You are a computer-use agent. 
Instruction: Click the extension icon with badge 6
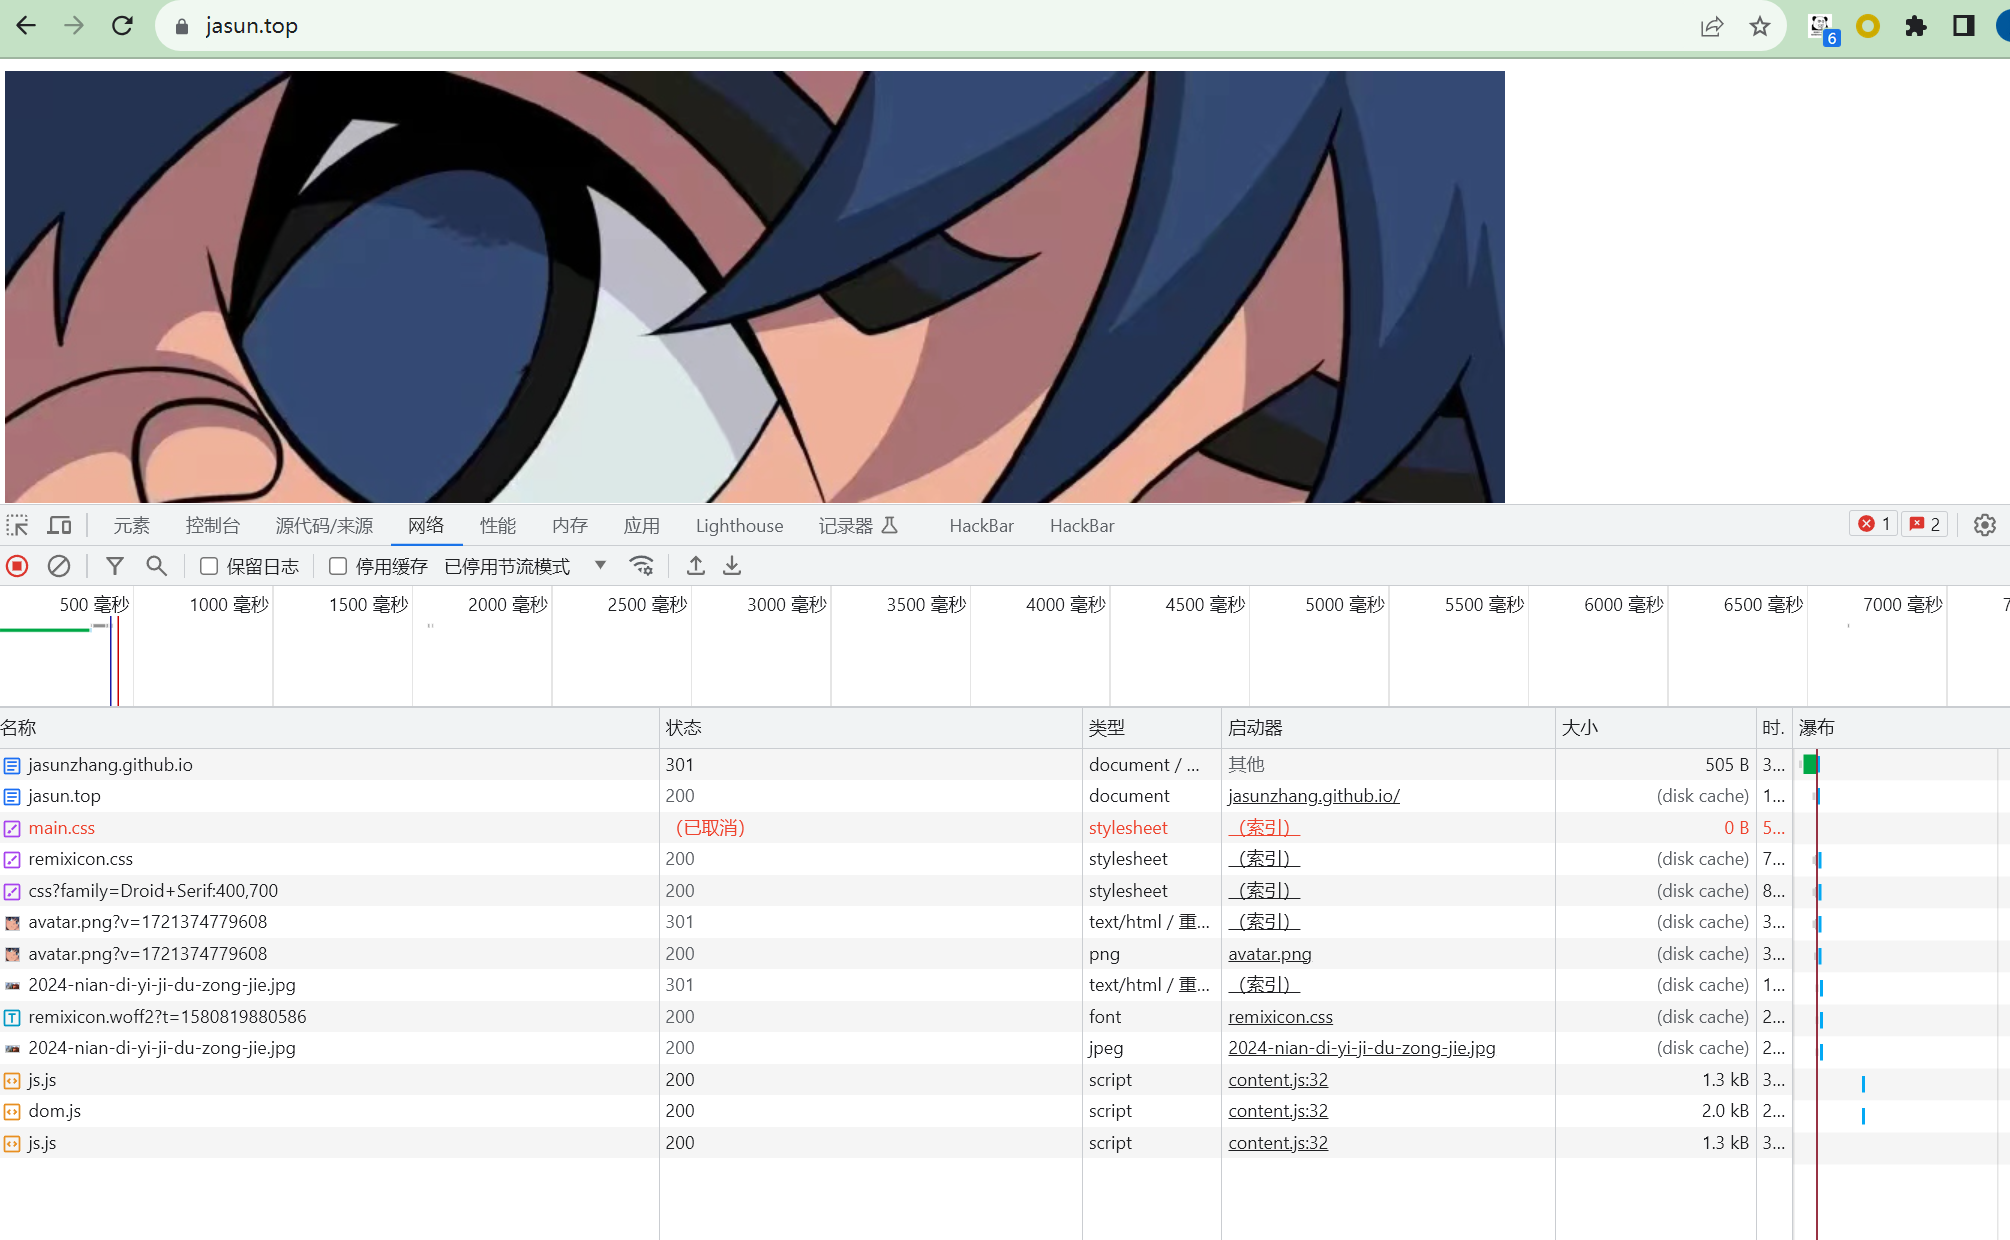[1822, 28]
